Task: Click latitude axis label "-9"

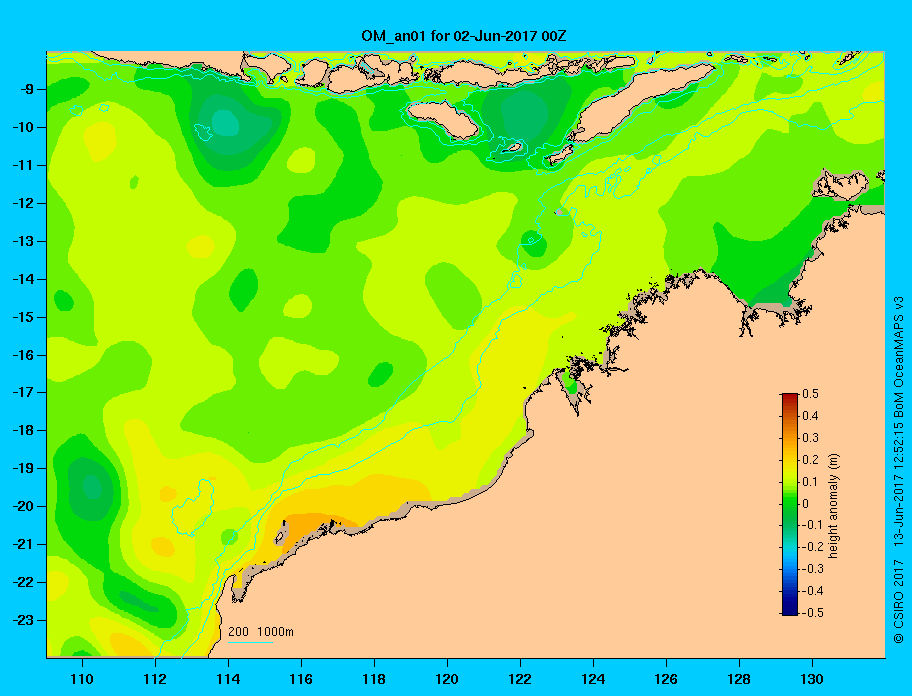Action: 25,90
